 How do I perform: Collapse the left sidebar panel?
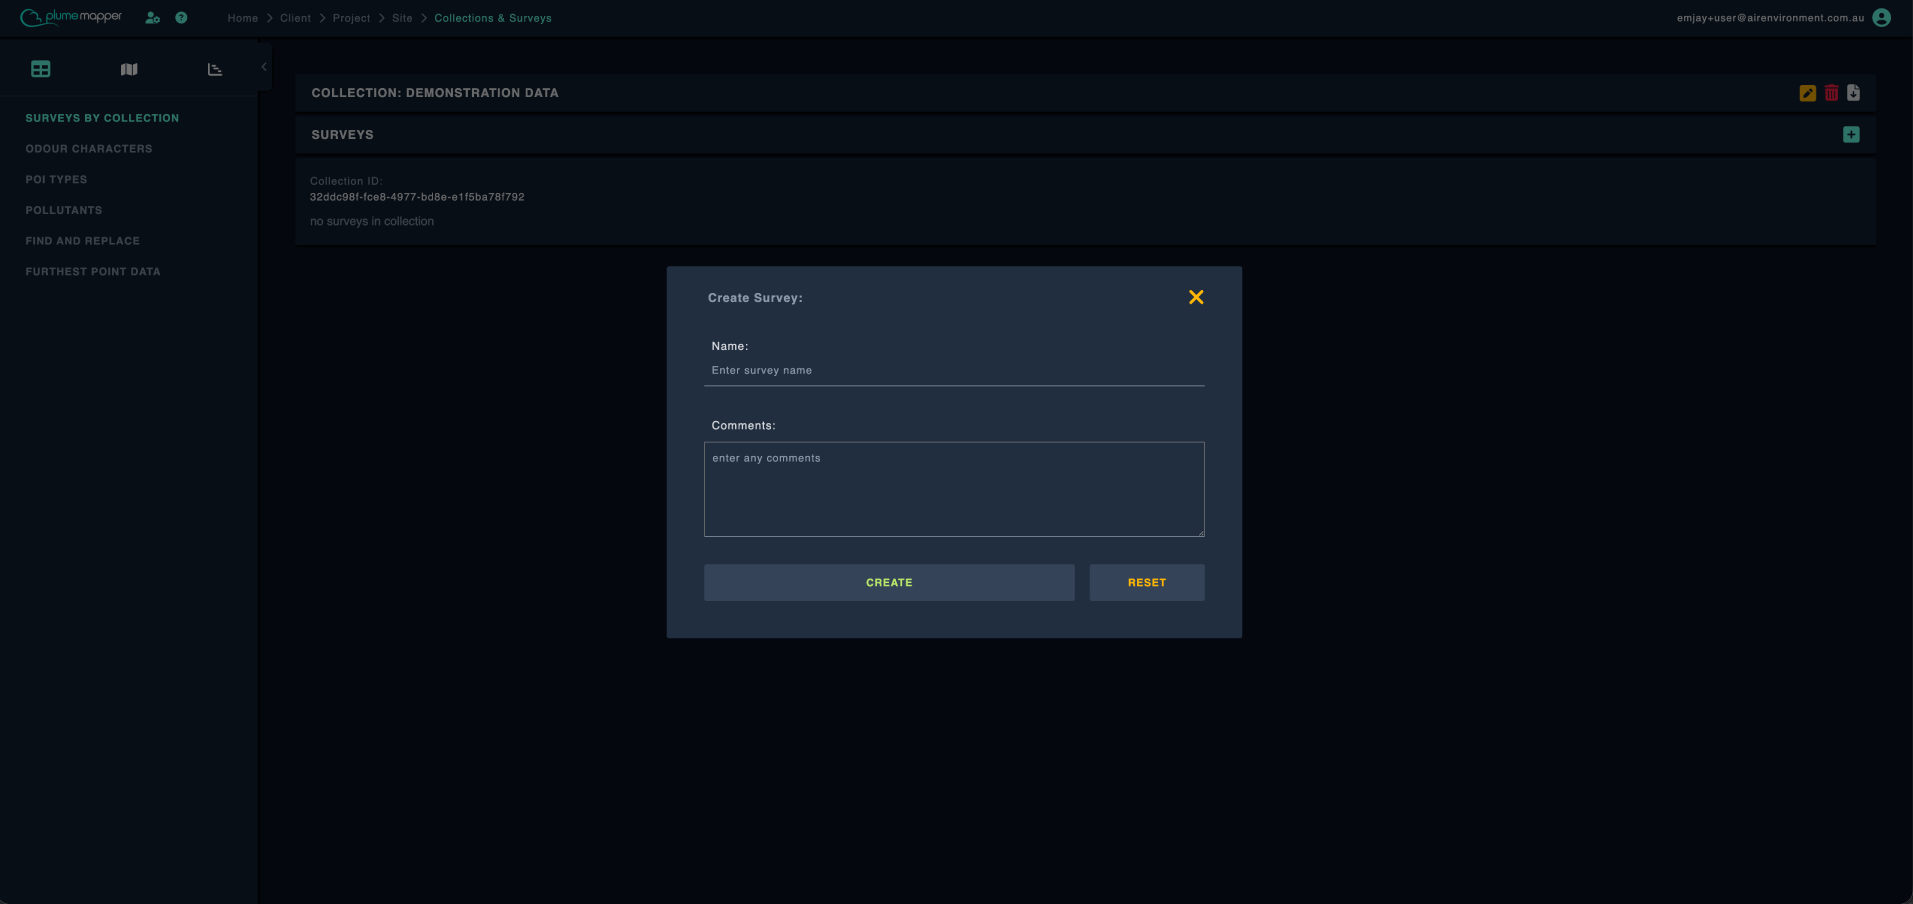[264, 67]
